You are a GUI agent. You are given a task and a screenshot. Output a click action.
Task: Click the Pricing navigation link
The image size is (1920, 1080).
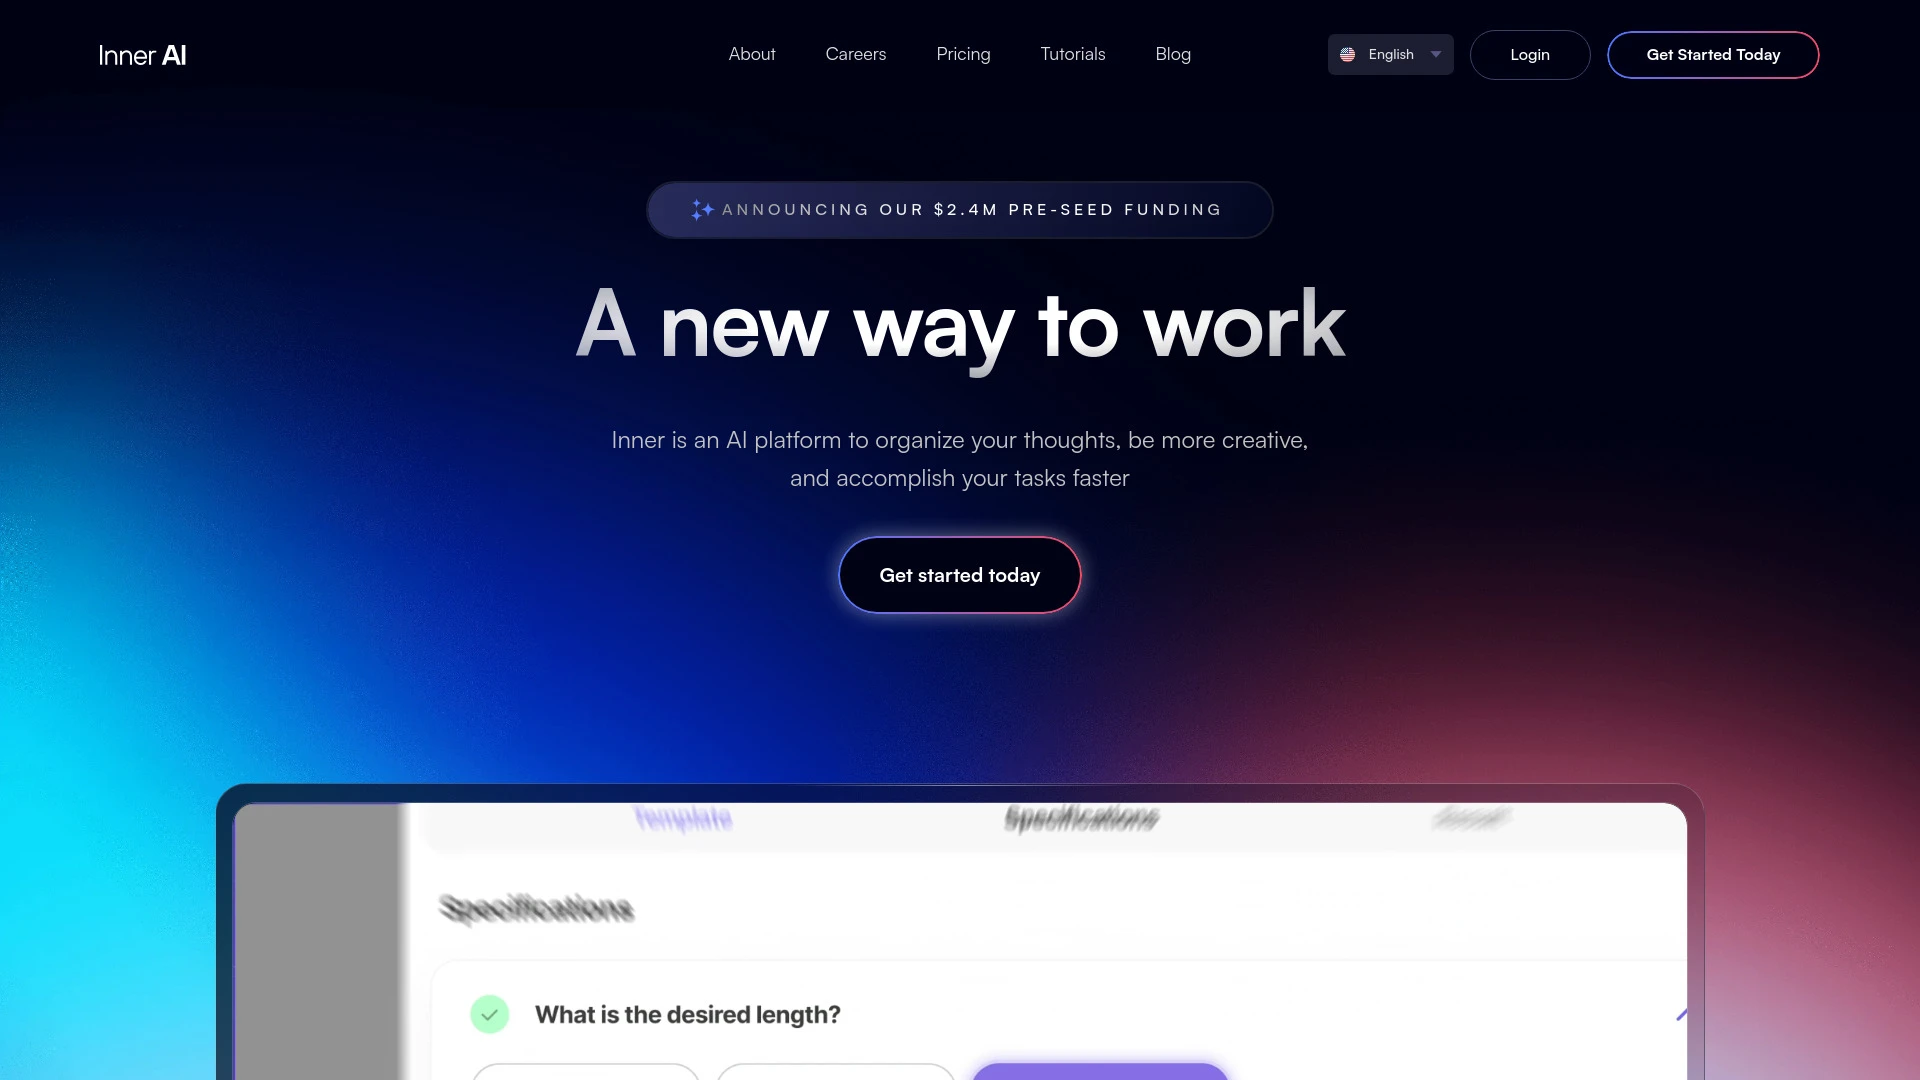963,54
